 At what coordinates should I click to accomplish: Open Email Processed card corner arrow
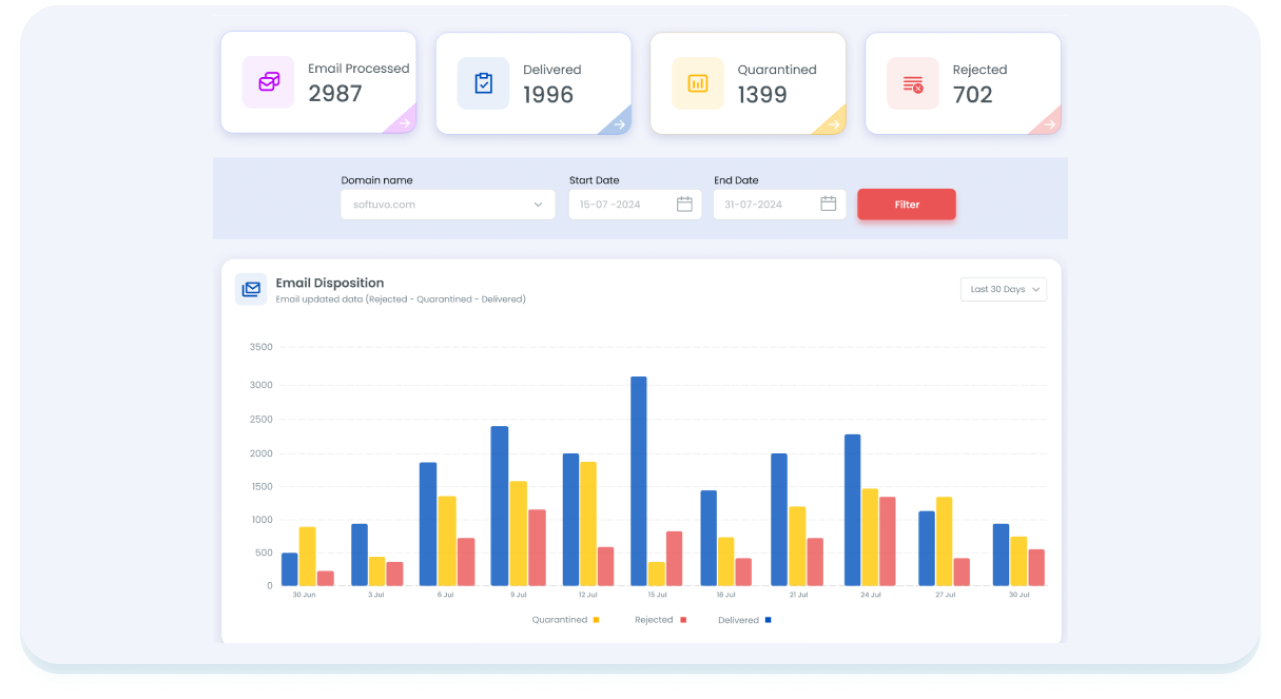tap(403, 123)
